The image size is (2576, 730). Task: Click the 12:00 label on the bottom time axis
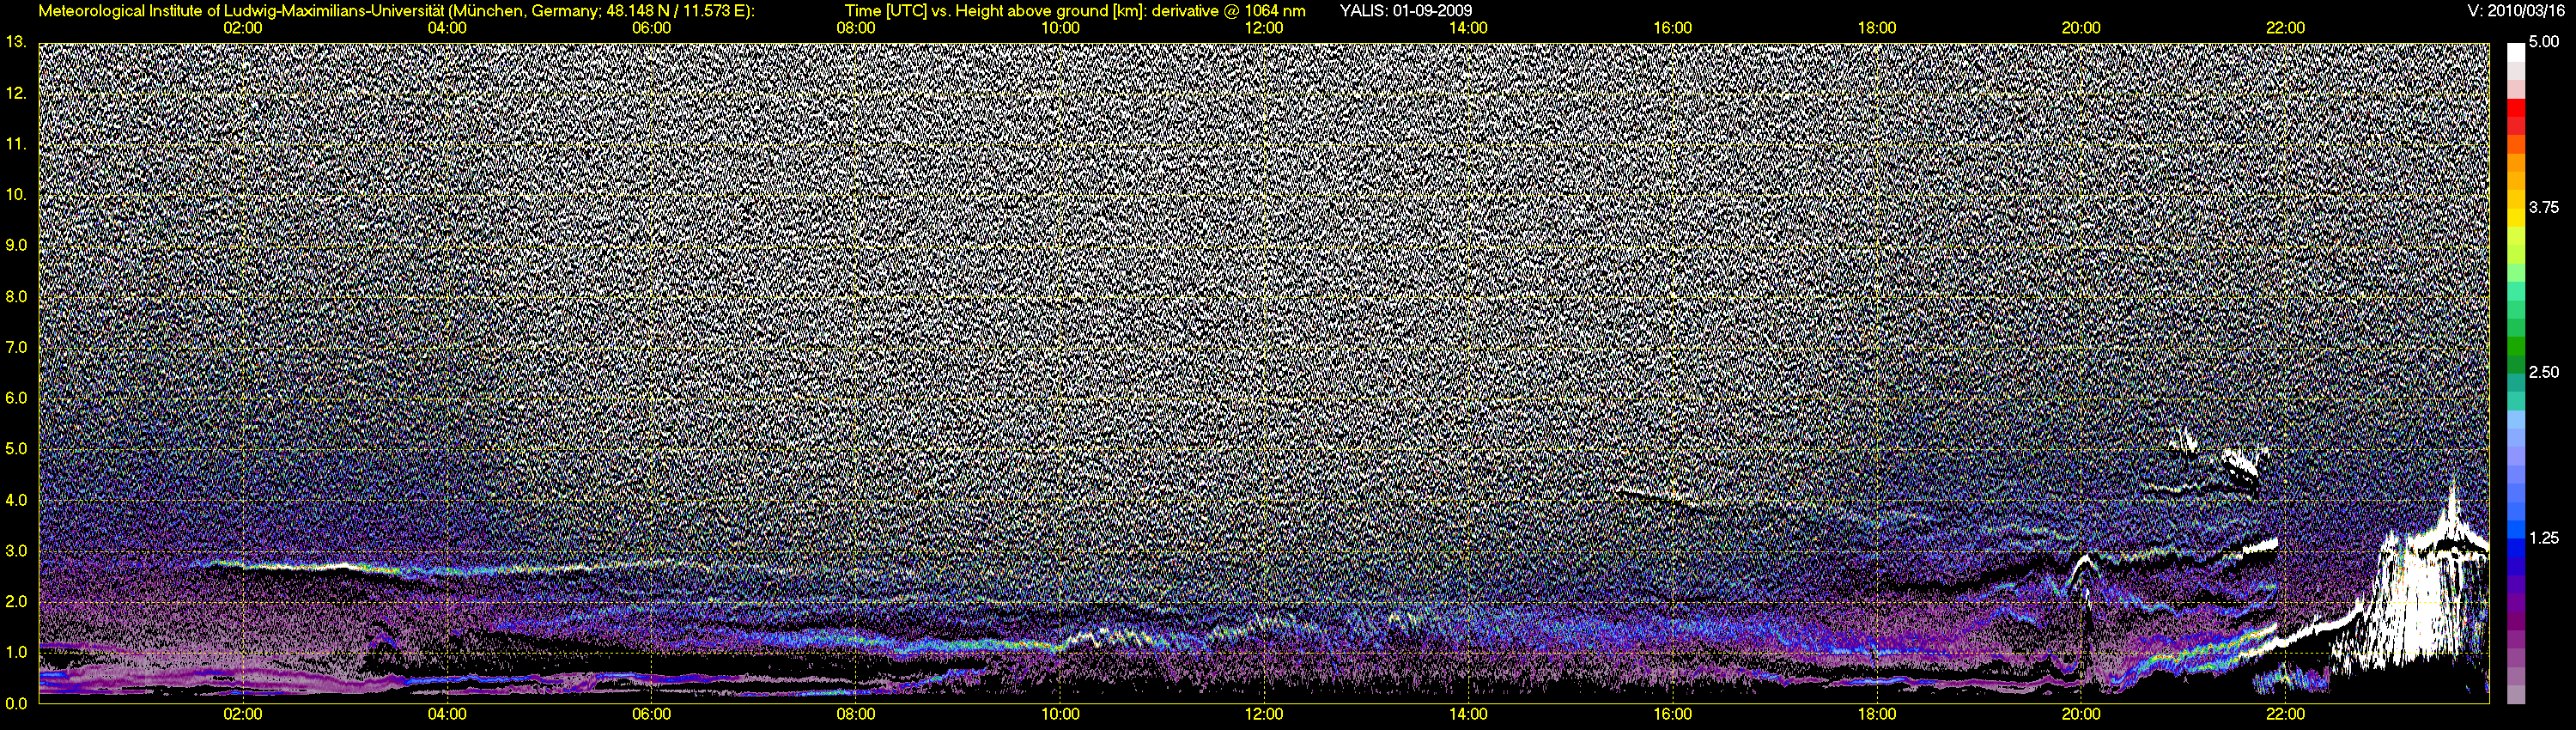(x=1264, y=714)
